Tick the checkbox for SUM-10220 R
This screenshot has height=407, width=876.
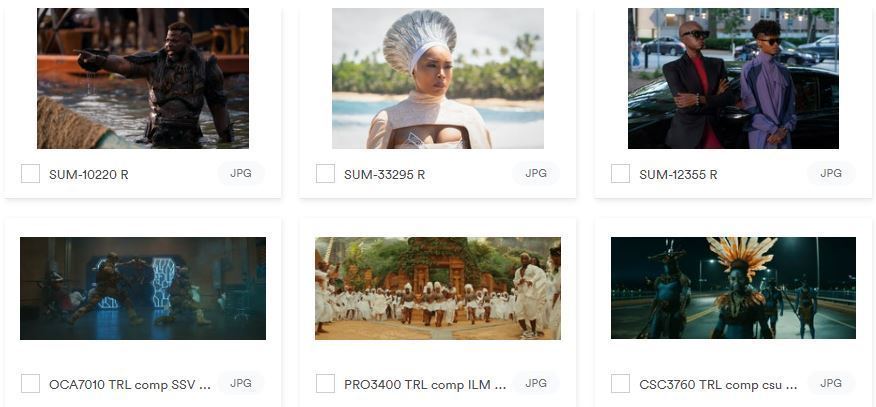click(x=30, y=174)
